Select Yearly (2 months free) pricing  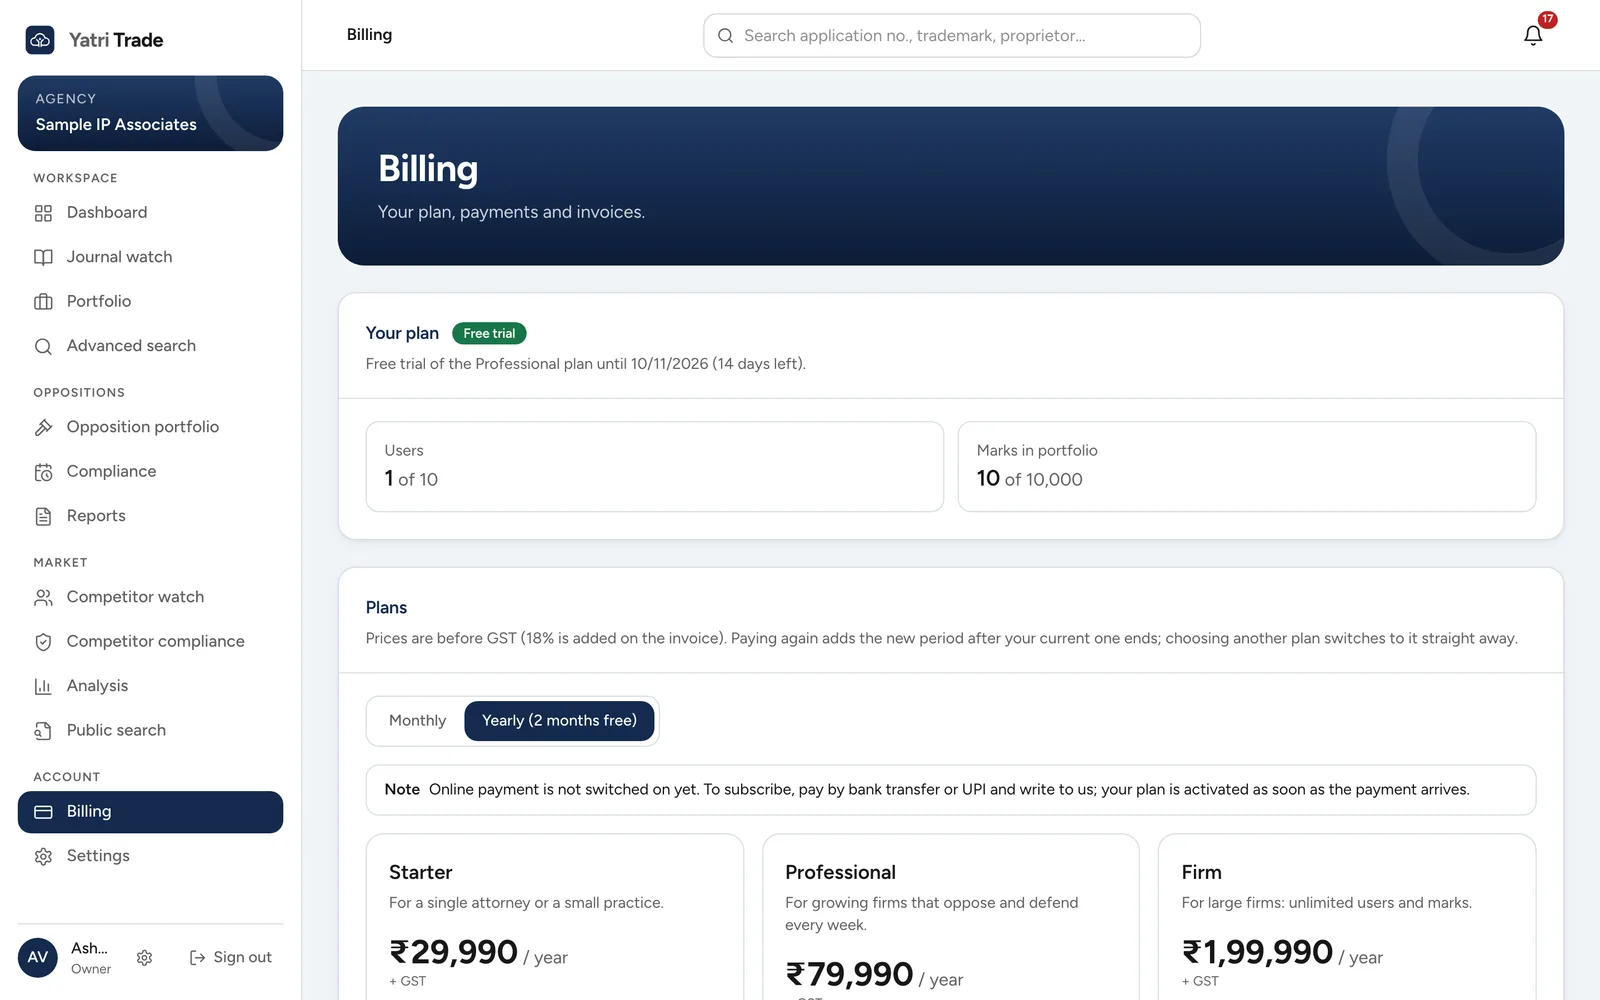click(x=559, y=721)
